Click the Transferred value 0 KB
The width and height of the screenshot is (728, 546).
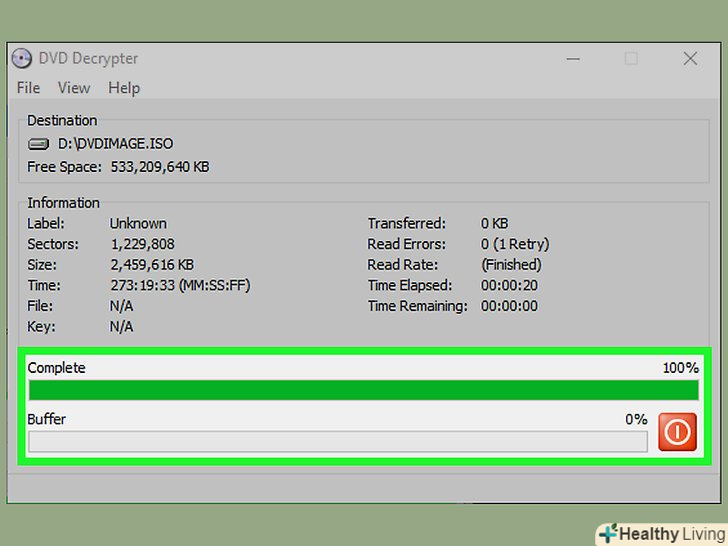click(494, 223)
